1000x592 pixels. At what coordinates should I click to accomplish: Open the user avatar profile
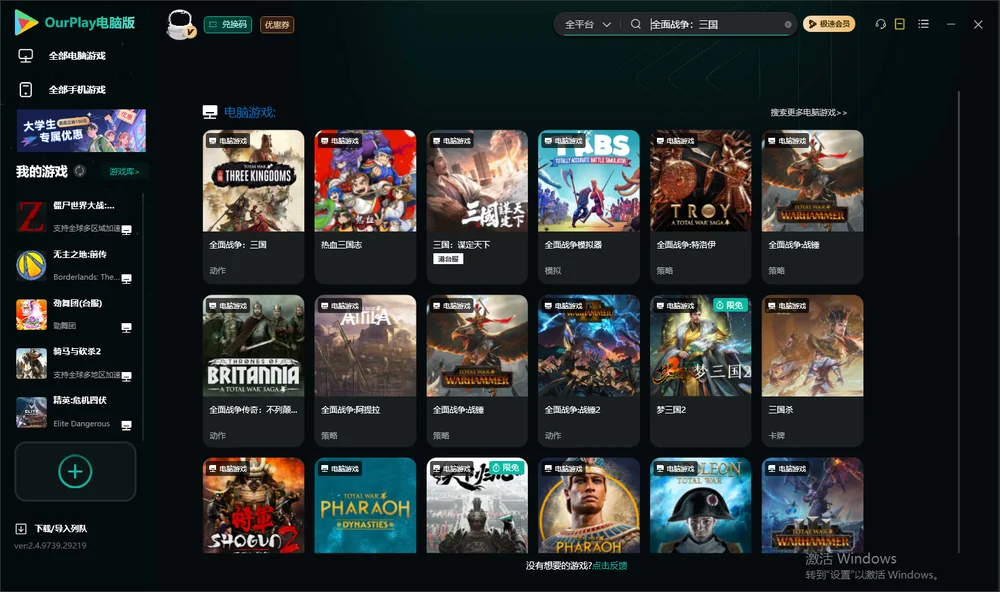pos(180,24)
